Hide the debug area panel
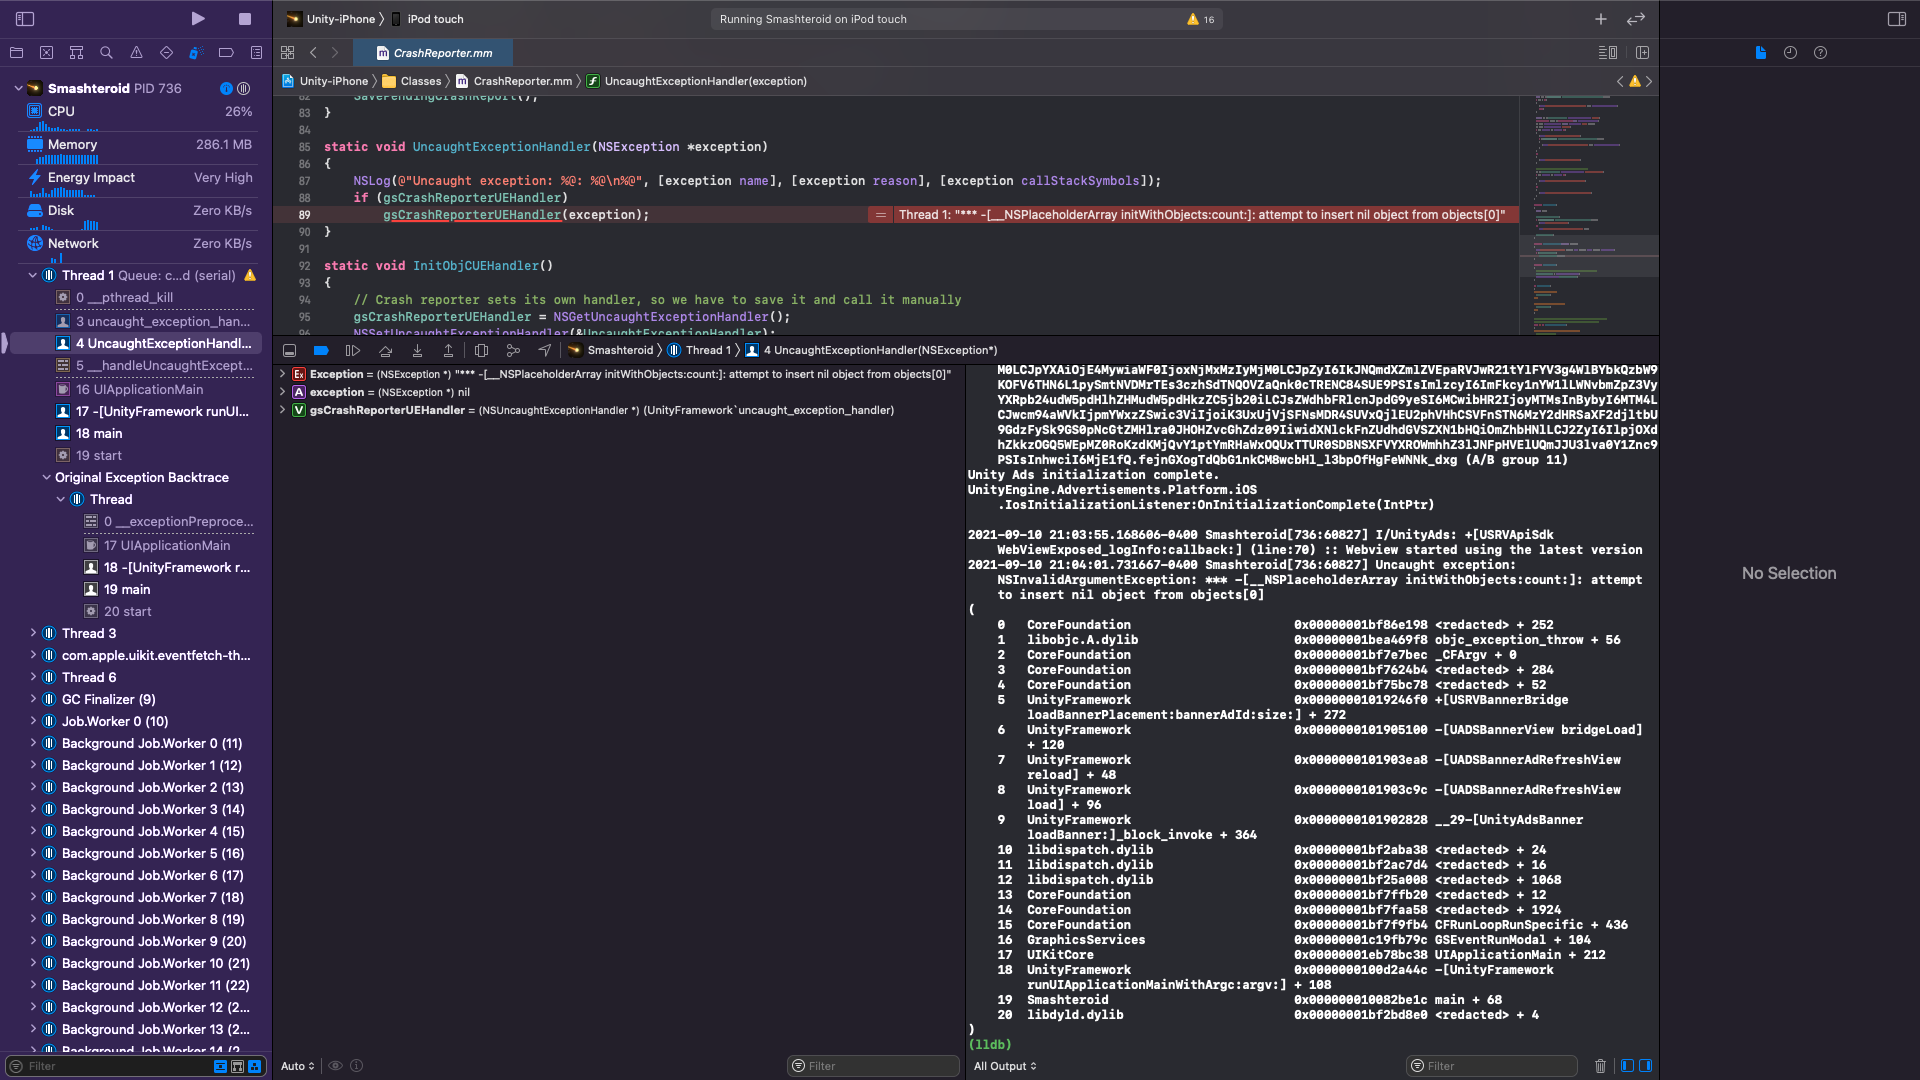1920x1080 pixels. pos(289,351)
